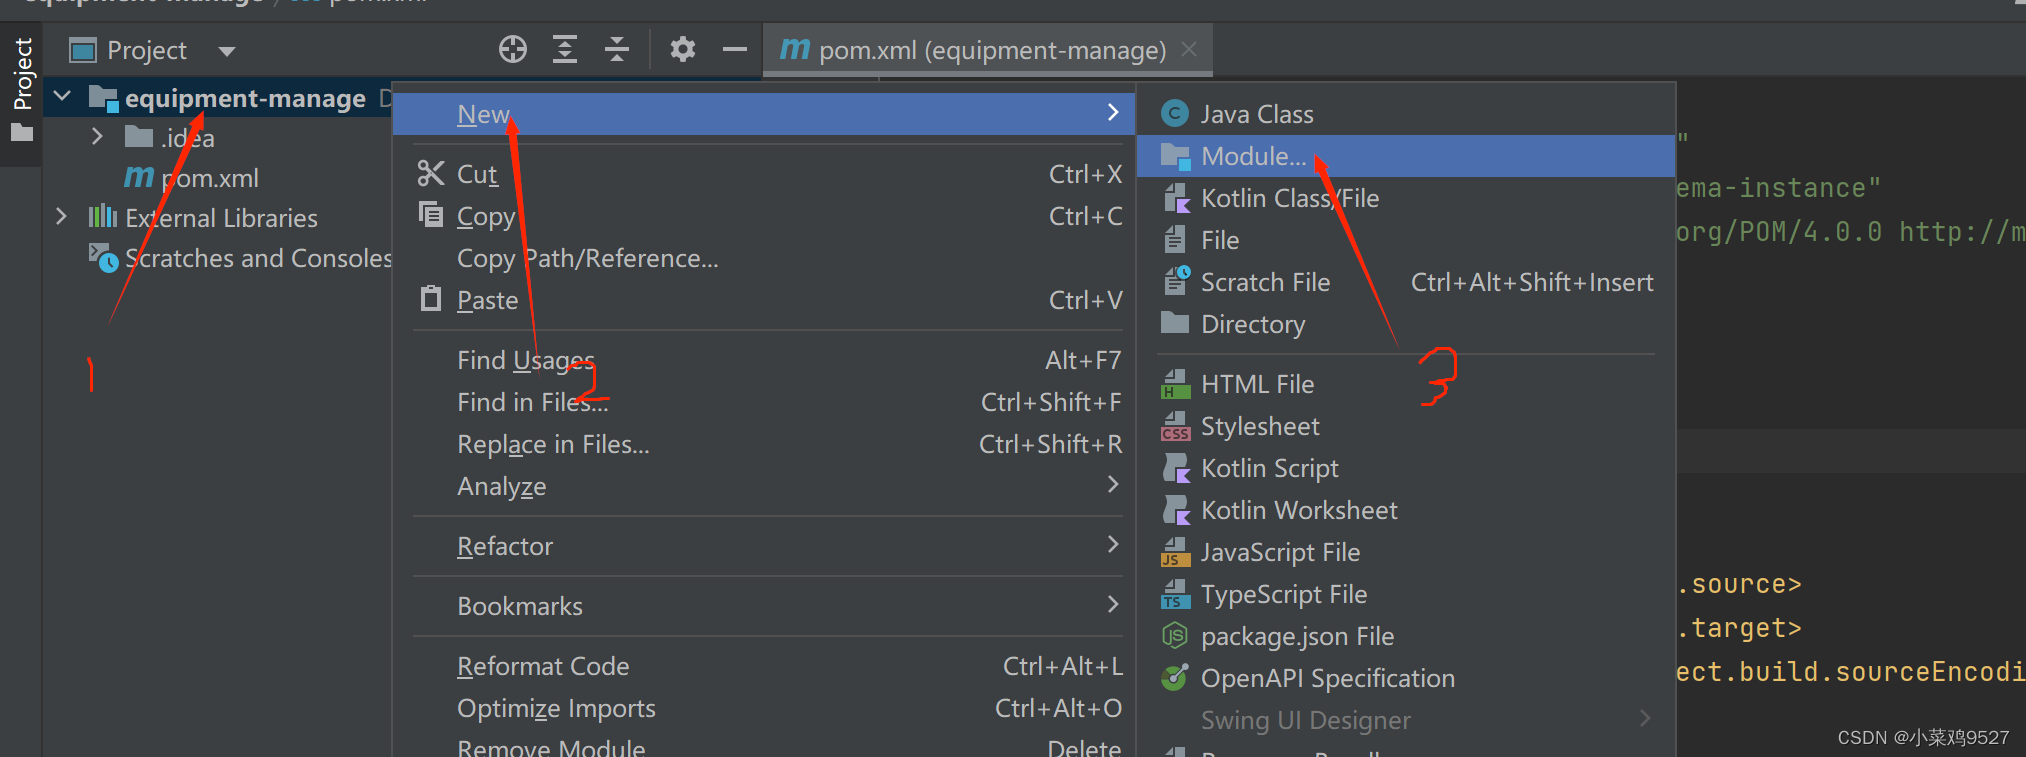The width and height of the screenshot is (2026, 757).
Task: Click the Copy icon in context menu
Action: pyautogui.click(x=431, y=214)
